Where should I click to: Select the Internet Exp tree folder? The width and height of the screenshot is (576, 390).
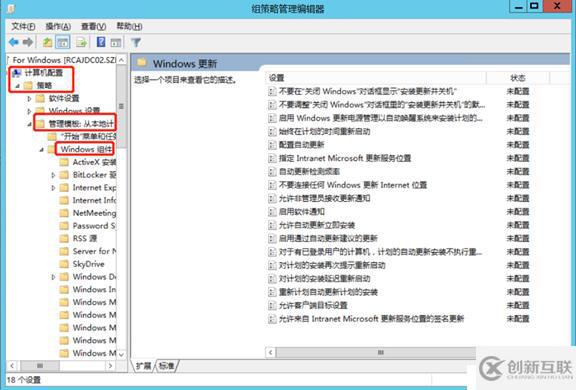[94, 188]
